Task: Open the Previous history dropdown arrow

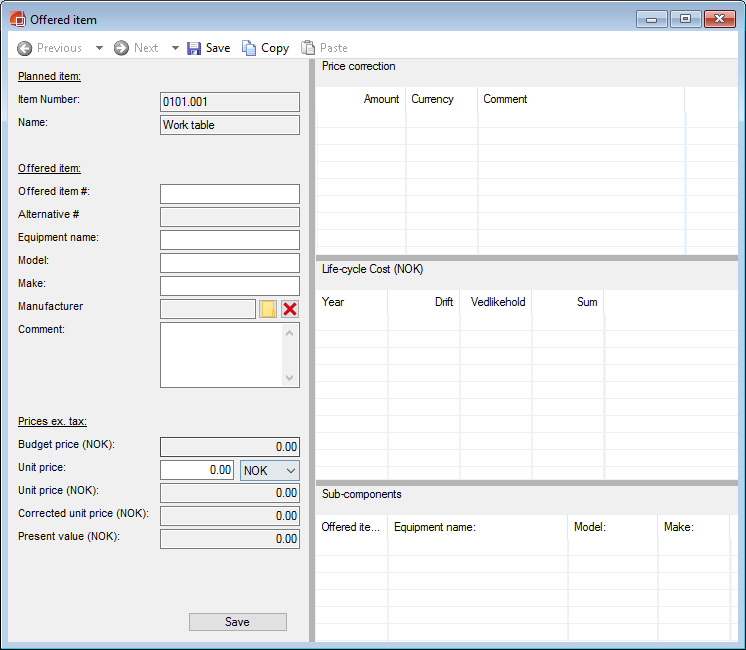Action: point(99,48)
